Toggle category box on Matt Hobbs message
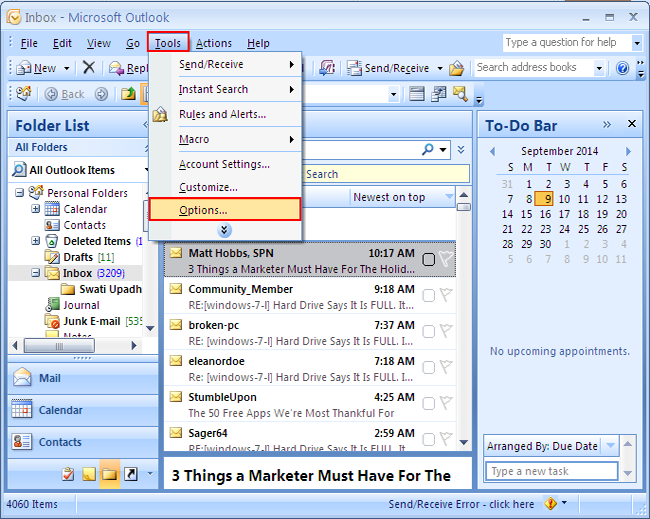The height and width of the screenshot is (519, 650). (429, 260)
